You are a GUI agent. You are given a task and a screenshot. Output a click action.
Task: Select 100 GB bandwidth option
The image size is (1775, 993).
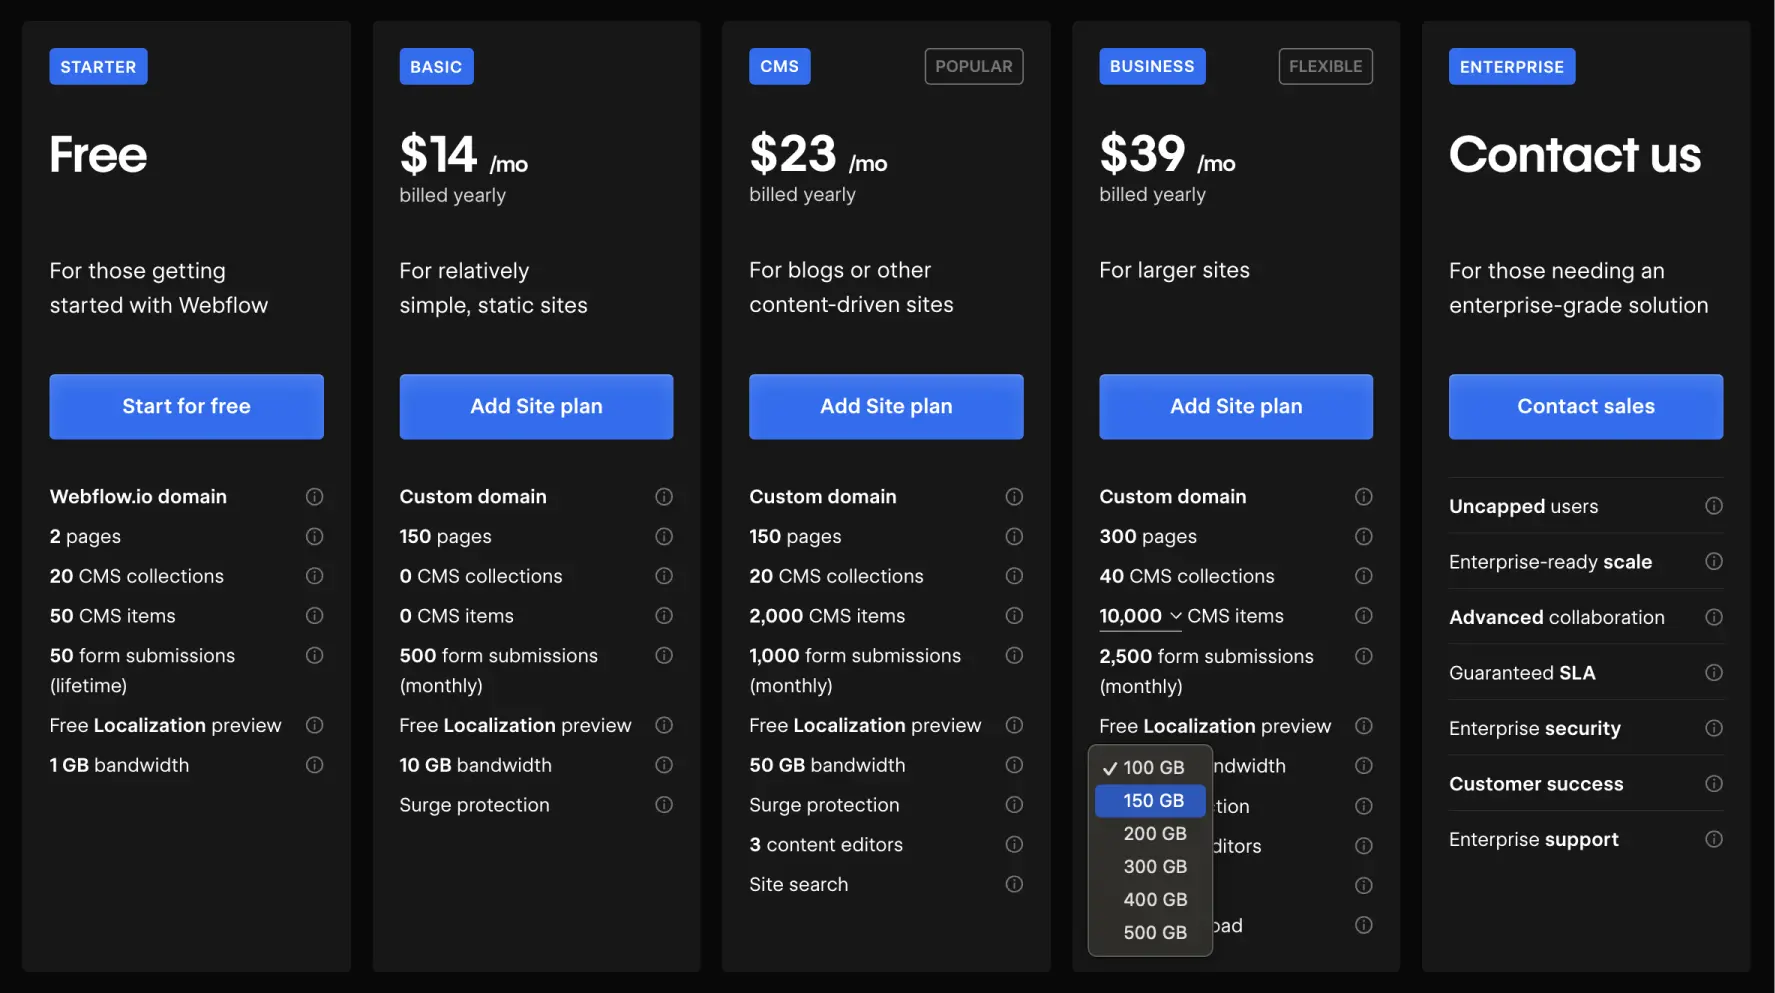click(x=1150, y=767)
